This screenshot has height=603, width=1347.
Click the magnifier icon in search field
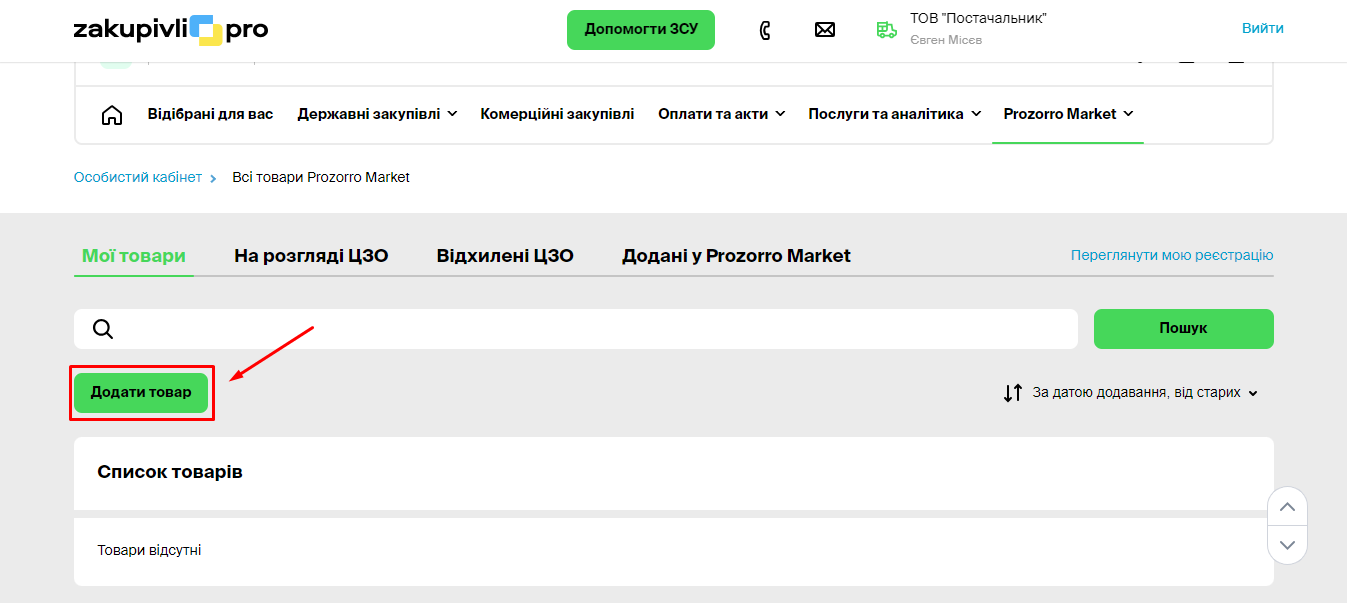pos(102,329)
